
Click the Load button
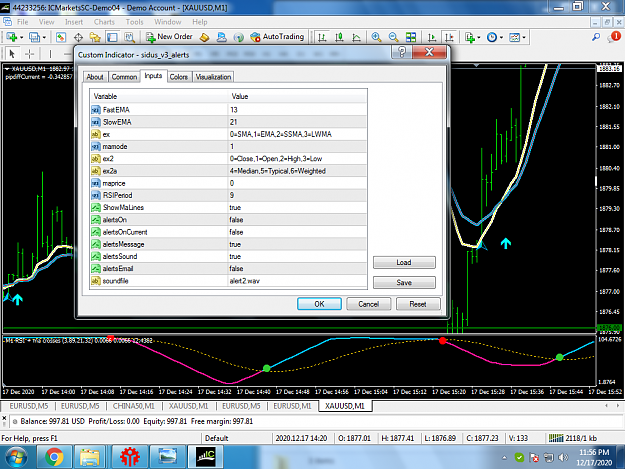[x=404, y=262]
